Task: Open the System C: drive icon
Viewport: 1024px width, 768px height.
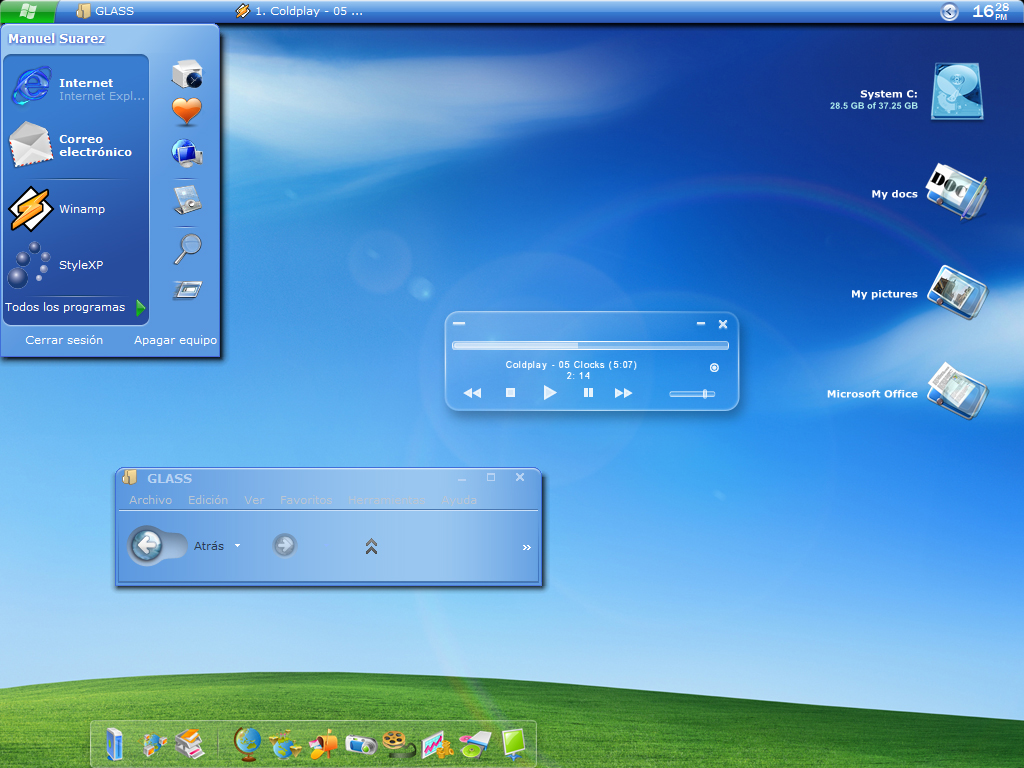Action: 957,91
